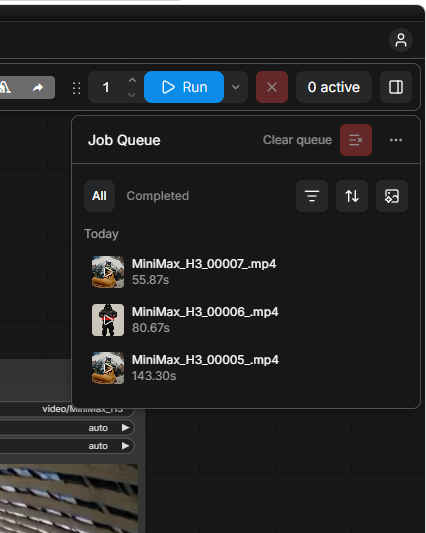The height and width of the screenshot is (533, 426).
Task: Click the 0 active jobs button
Action: [x=334, y=87]
